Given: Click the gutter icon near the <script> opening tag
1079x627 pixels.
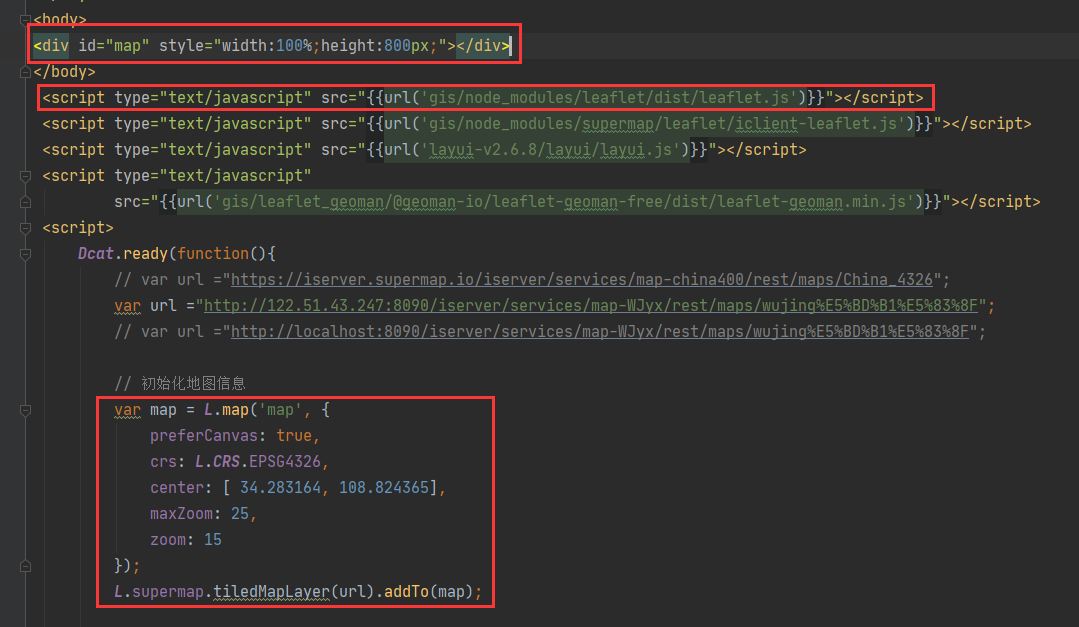Looking at the screenshot, I should pos(25,227).
